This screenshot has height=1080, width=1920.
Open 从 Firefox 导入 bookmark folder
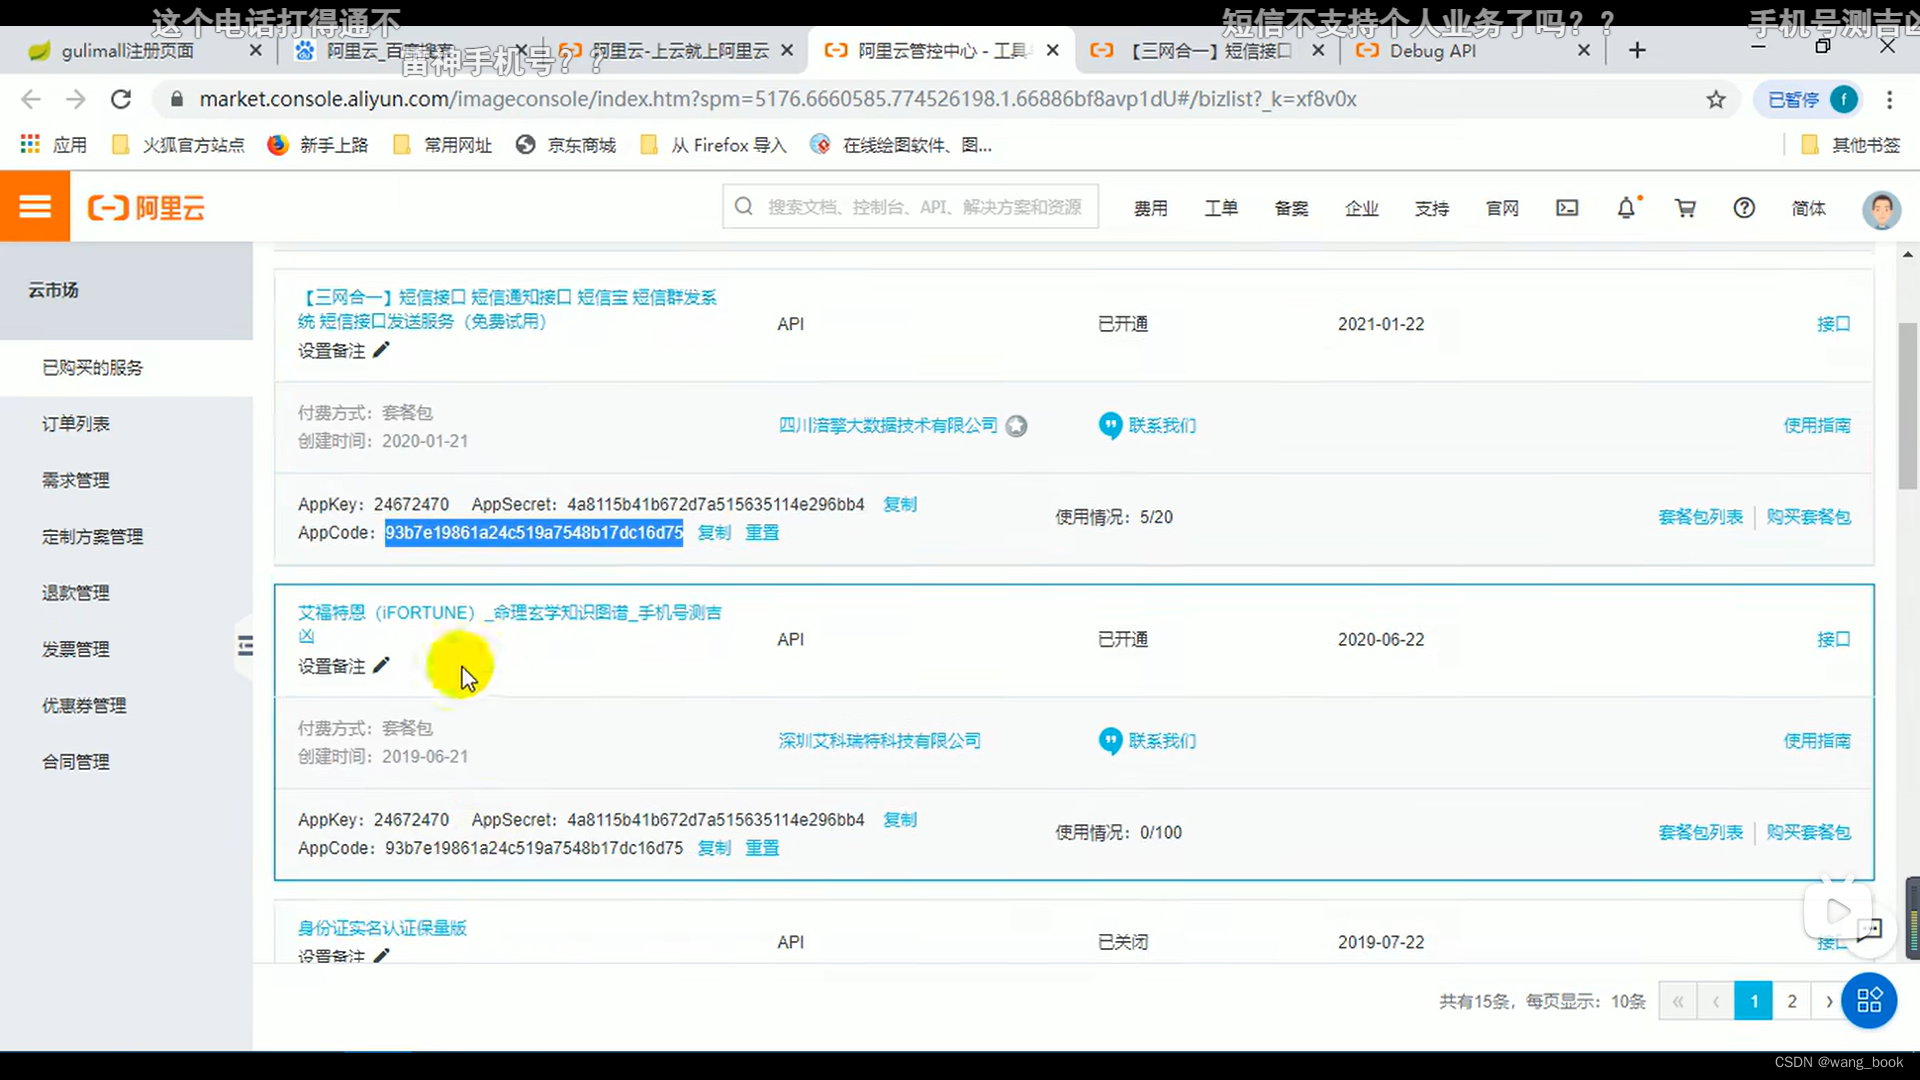click(x=714, y=145)
